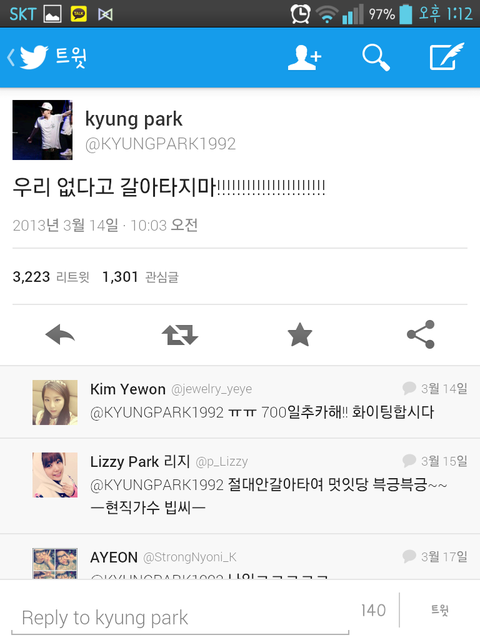View the 3,223 리트윗 list
Screen dimensions: 480x640
click(x=51, y=277)
